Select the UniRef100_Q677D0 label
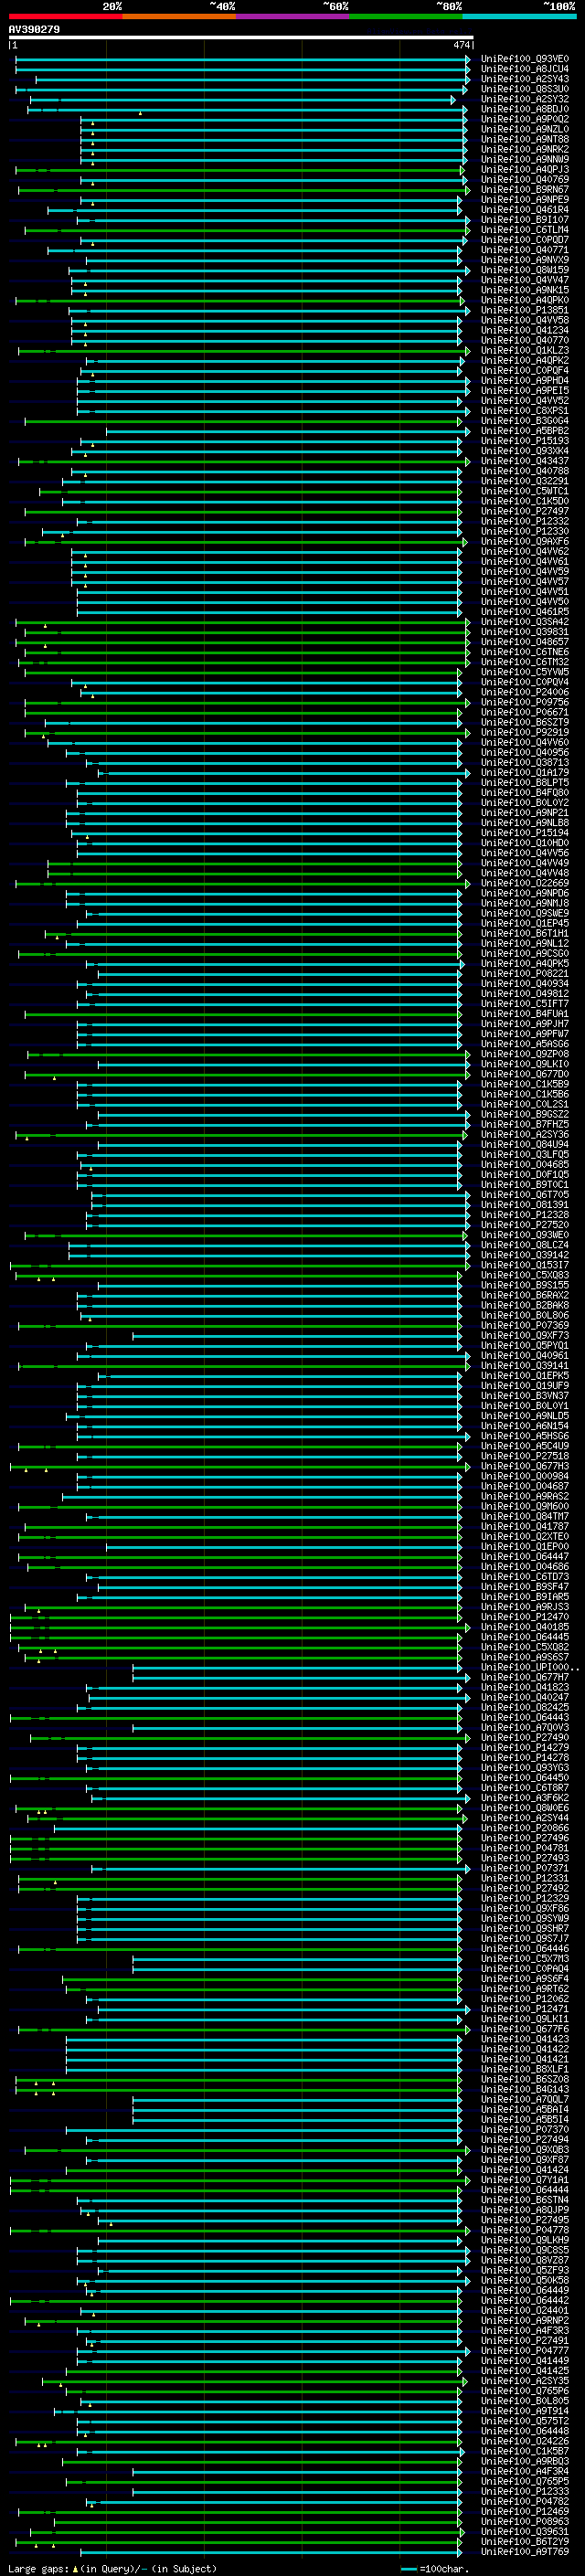 click(x=524, y=1074)
